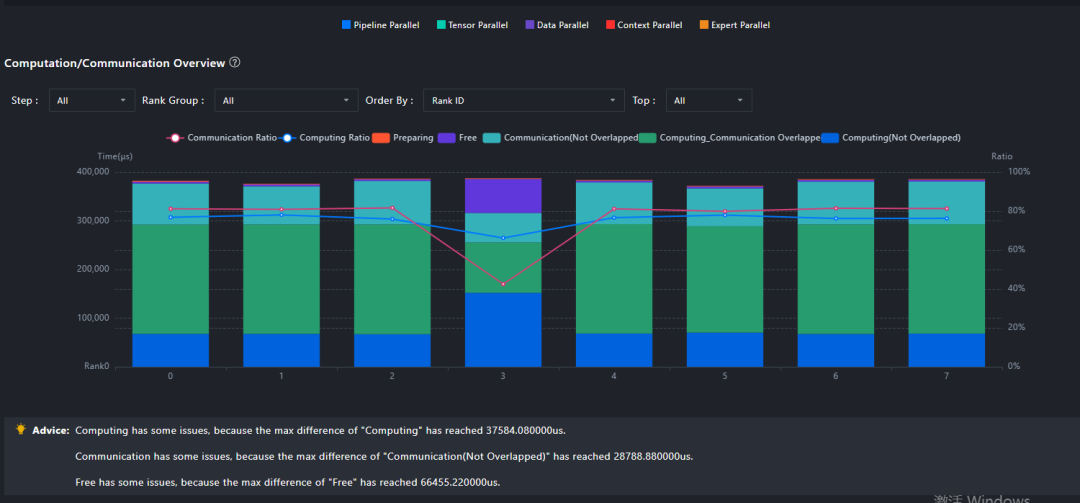Click the x-axis label 6
Screen dimensions: 1080x503
(x=835, y=376)
